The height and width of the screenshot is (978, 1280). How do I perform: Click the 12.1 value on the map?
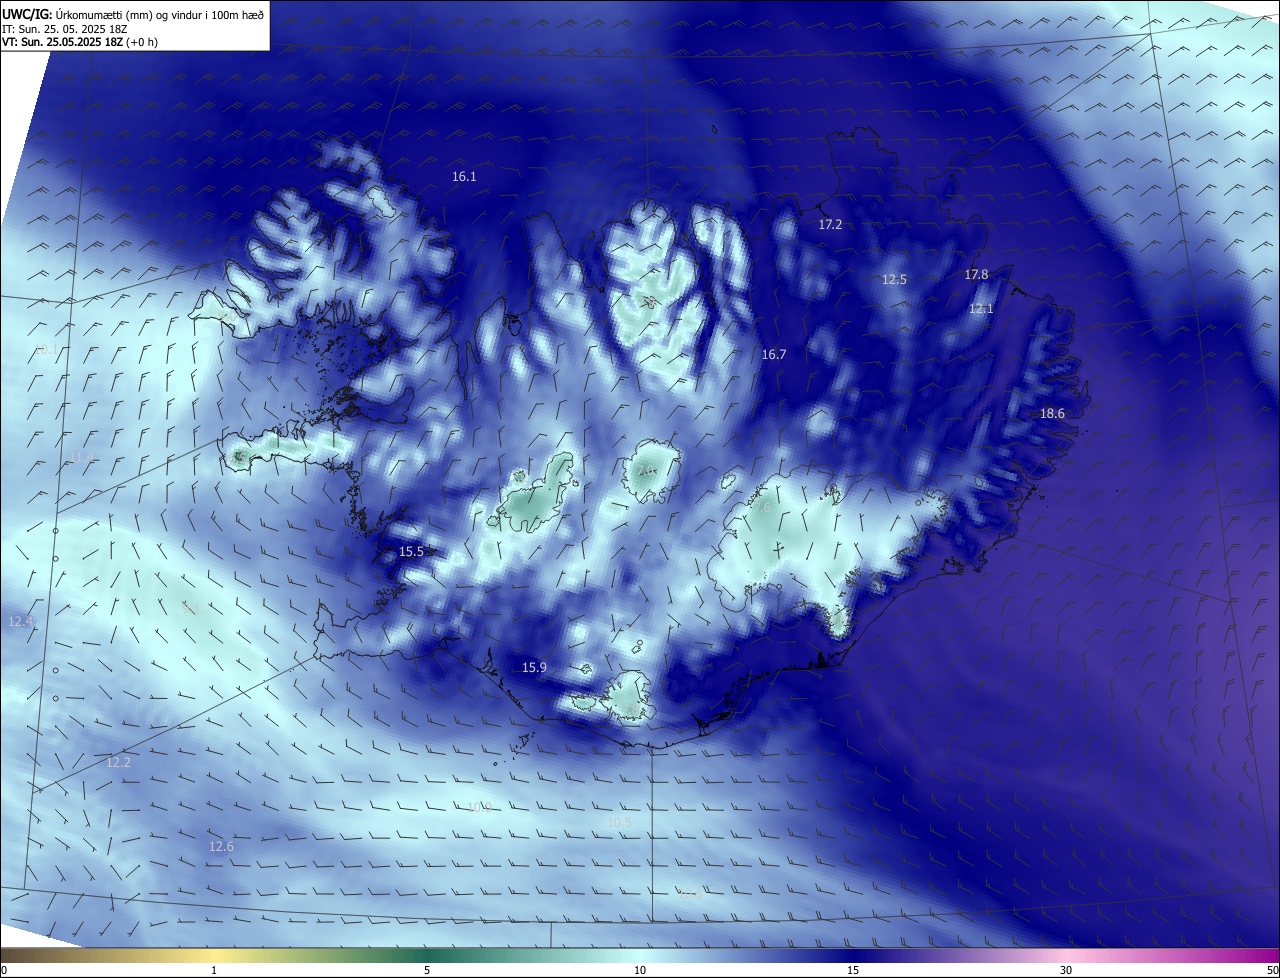(x=981, y=309)
